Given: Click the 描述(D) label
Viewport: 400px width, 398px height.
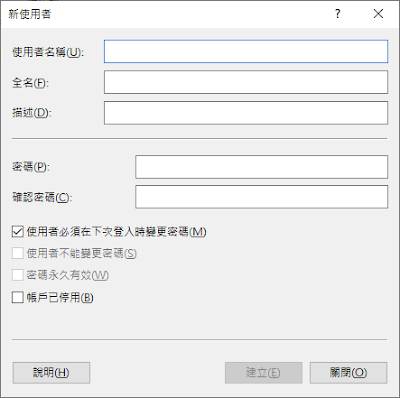Looking at the screenshot, I should click(x=32, y=113).
